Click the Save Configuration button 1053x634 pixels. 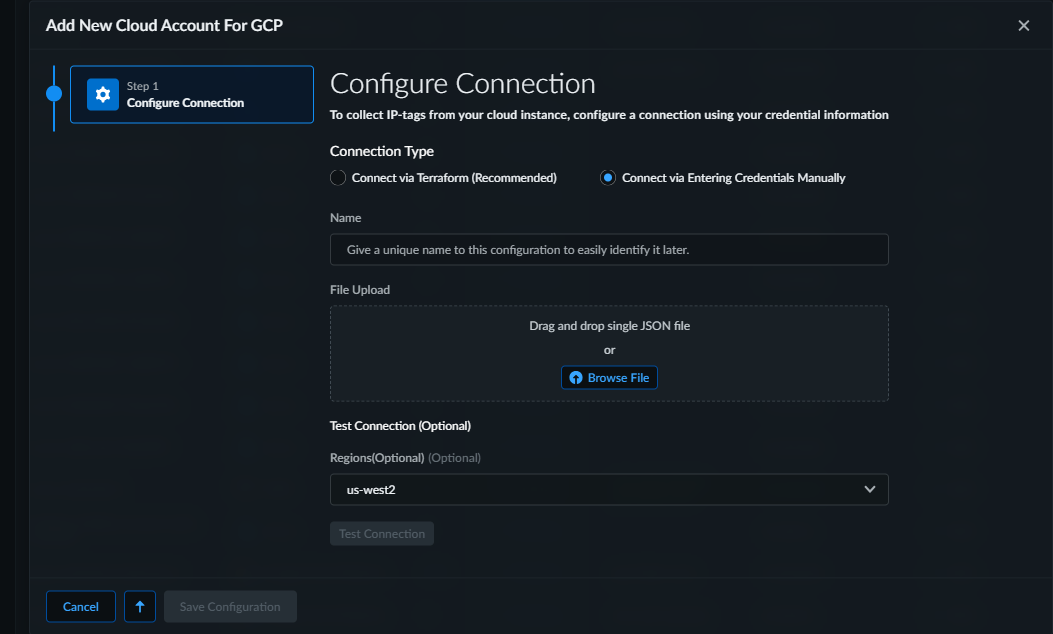[x=230, y=607]
